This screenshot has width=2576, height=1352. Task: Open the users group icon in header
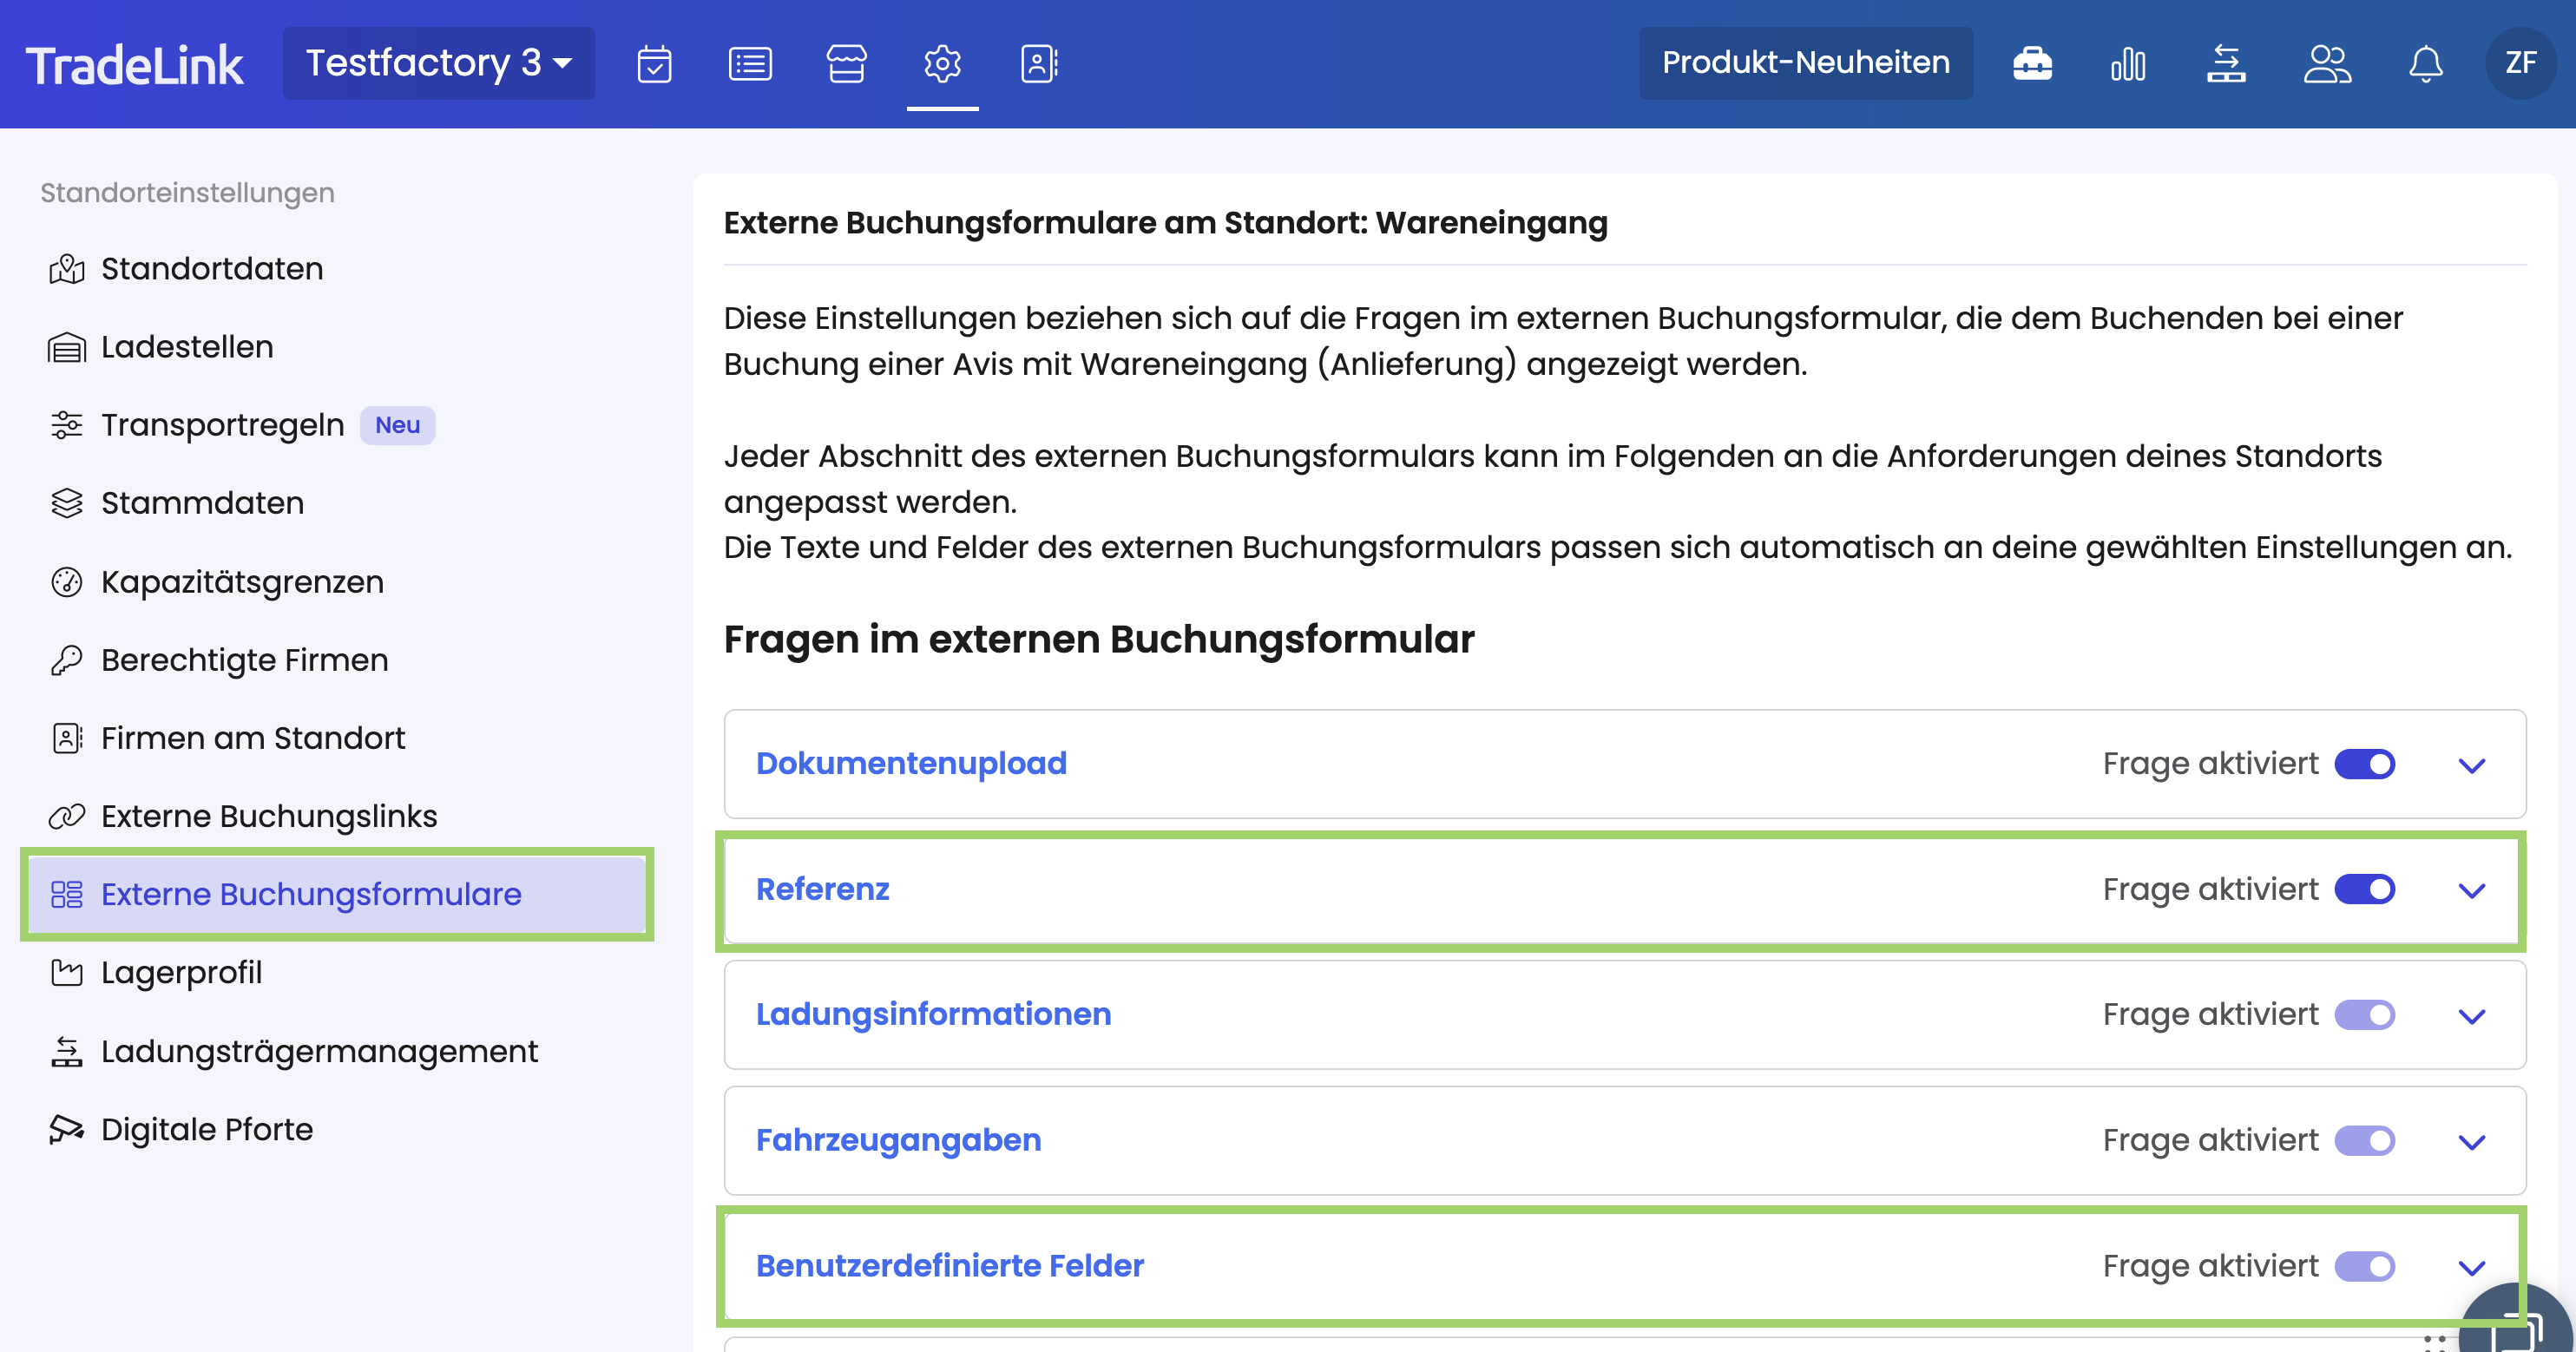[x=2327, y=64]
